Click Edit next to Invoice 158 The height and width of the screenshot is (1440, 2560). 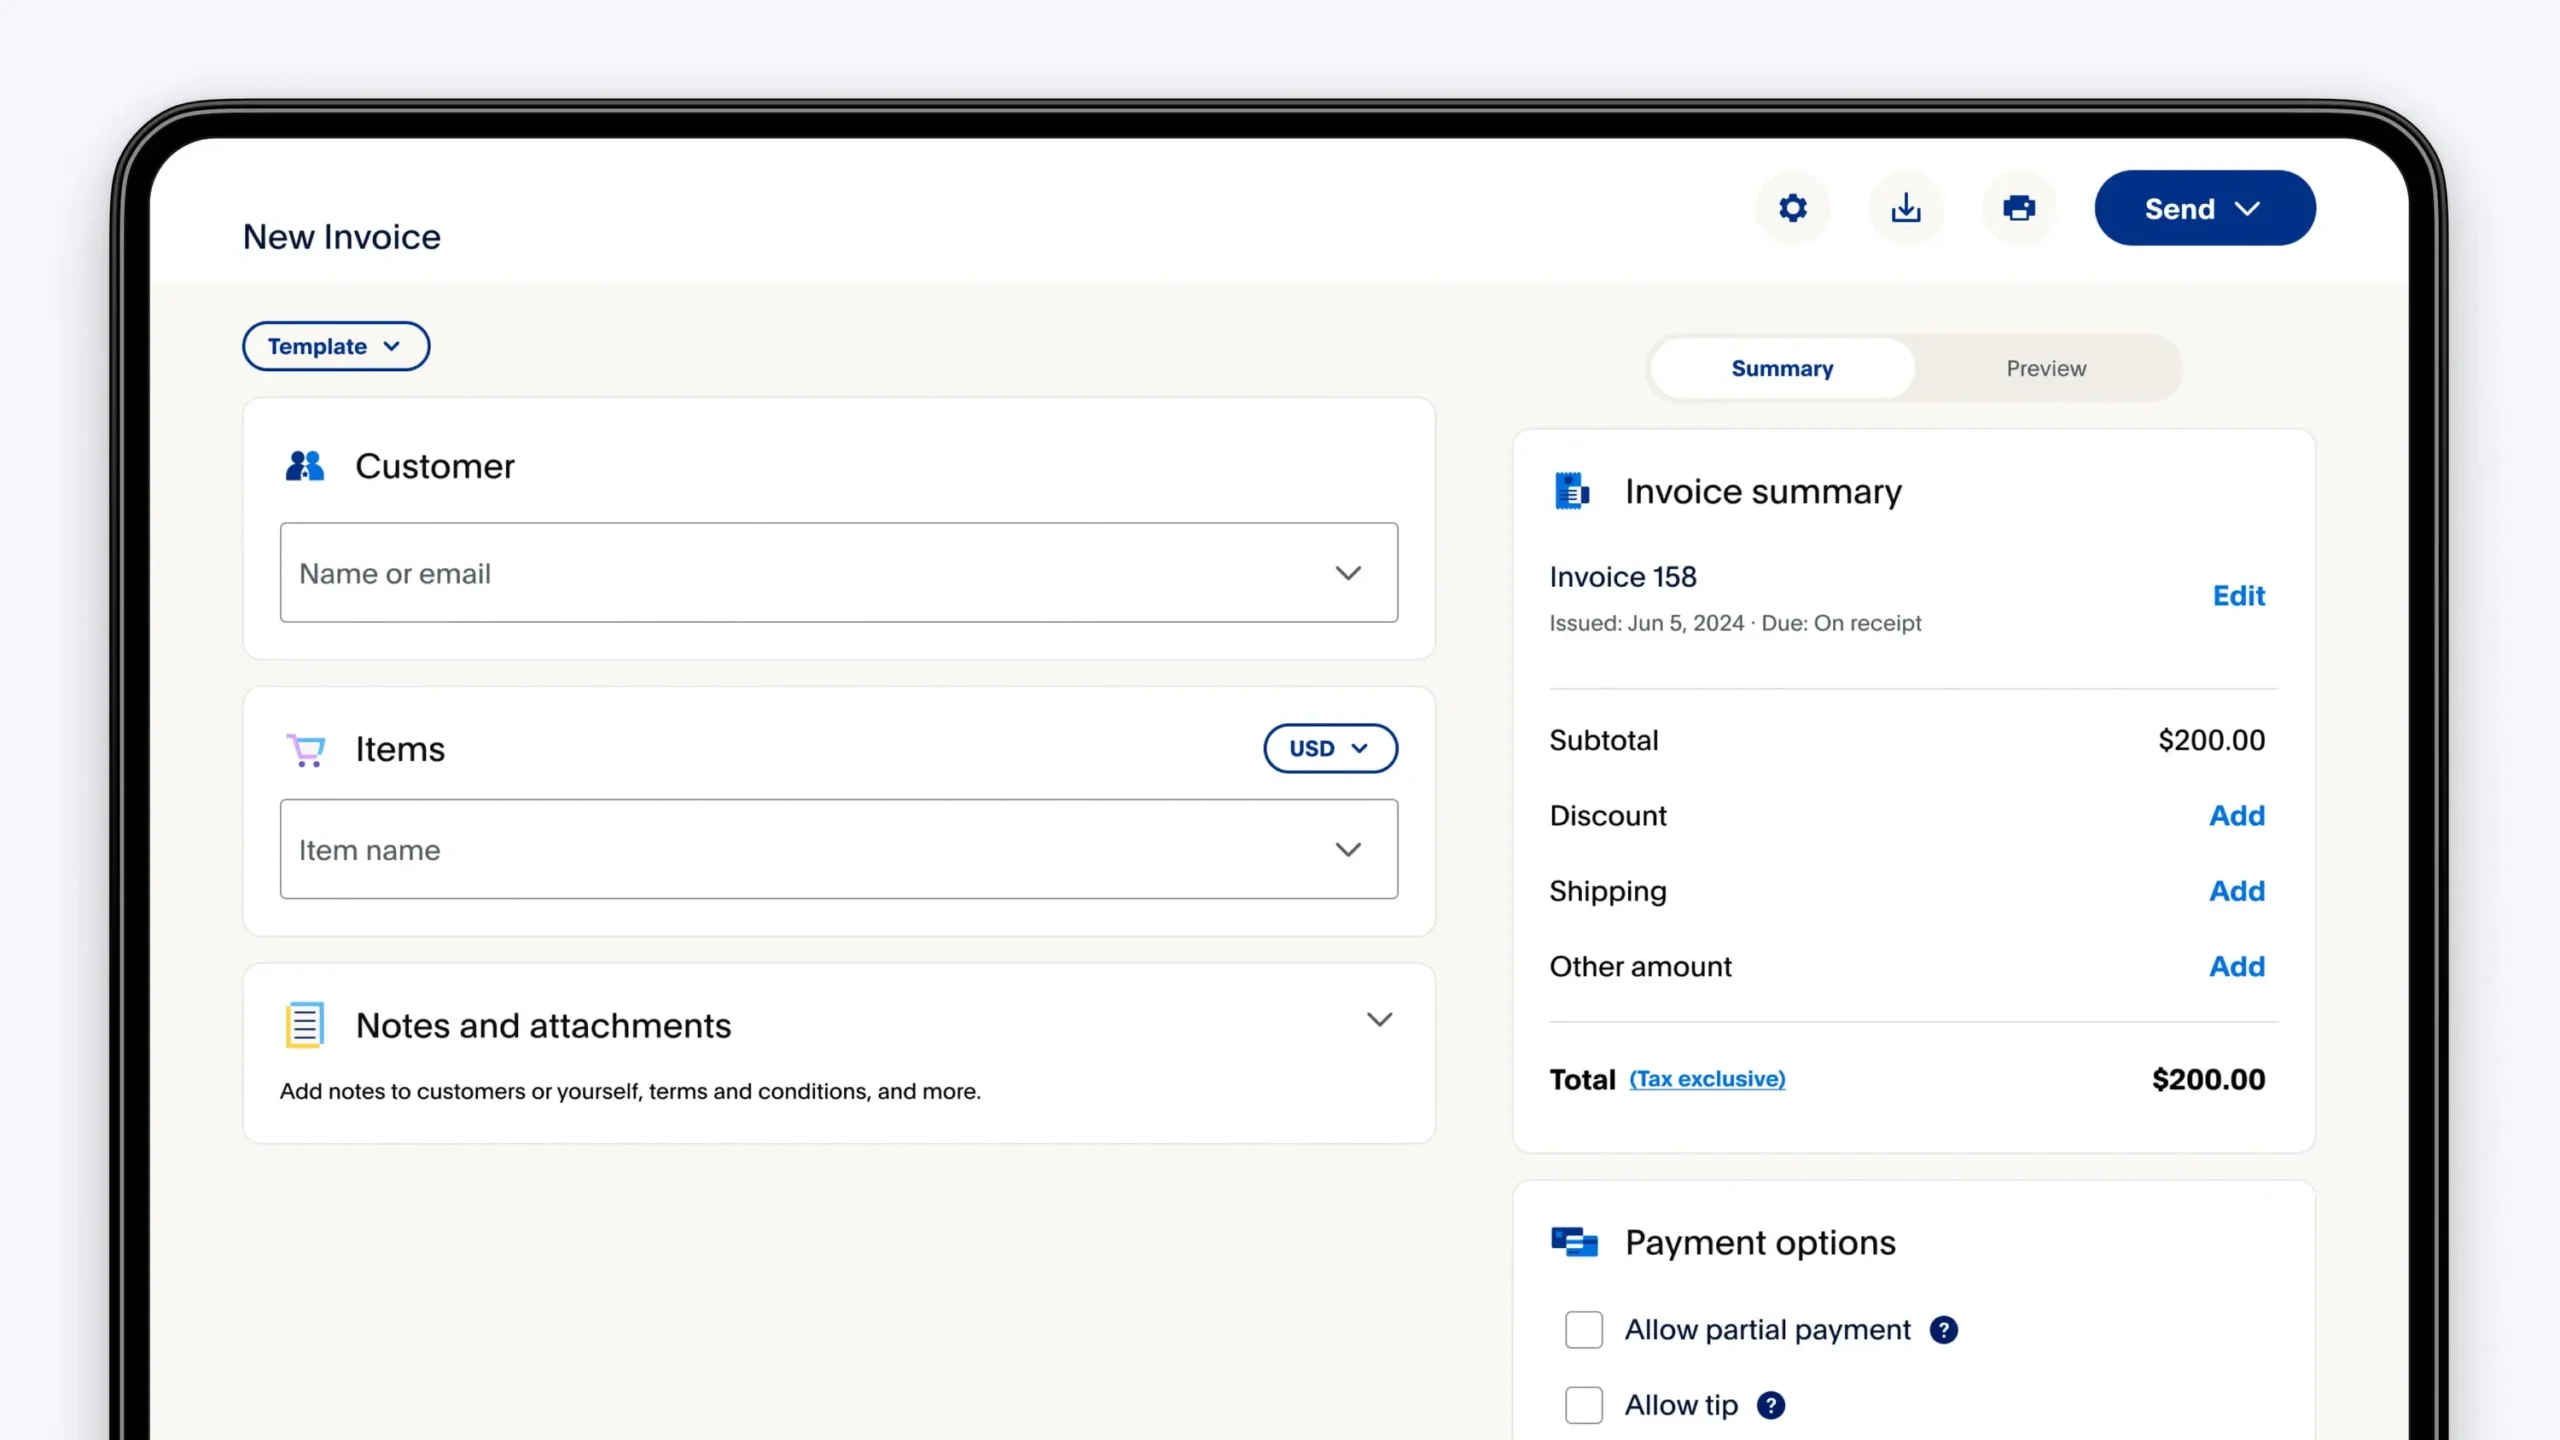click(2239, 595)
